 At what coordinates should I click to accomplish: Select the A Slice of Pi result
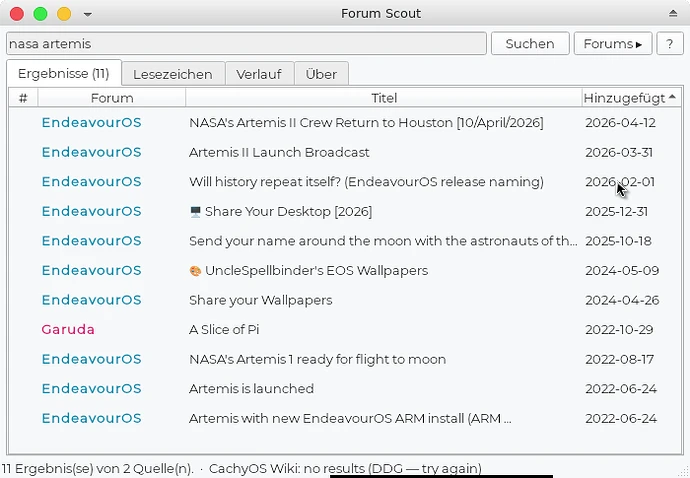tap(345, 329)
